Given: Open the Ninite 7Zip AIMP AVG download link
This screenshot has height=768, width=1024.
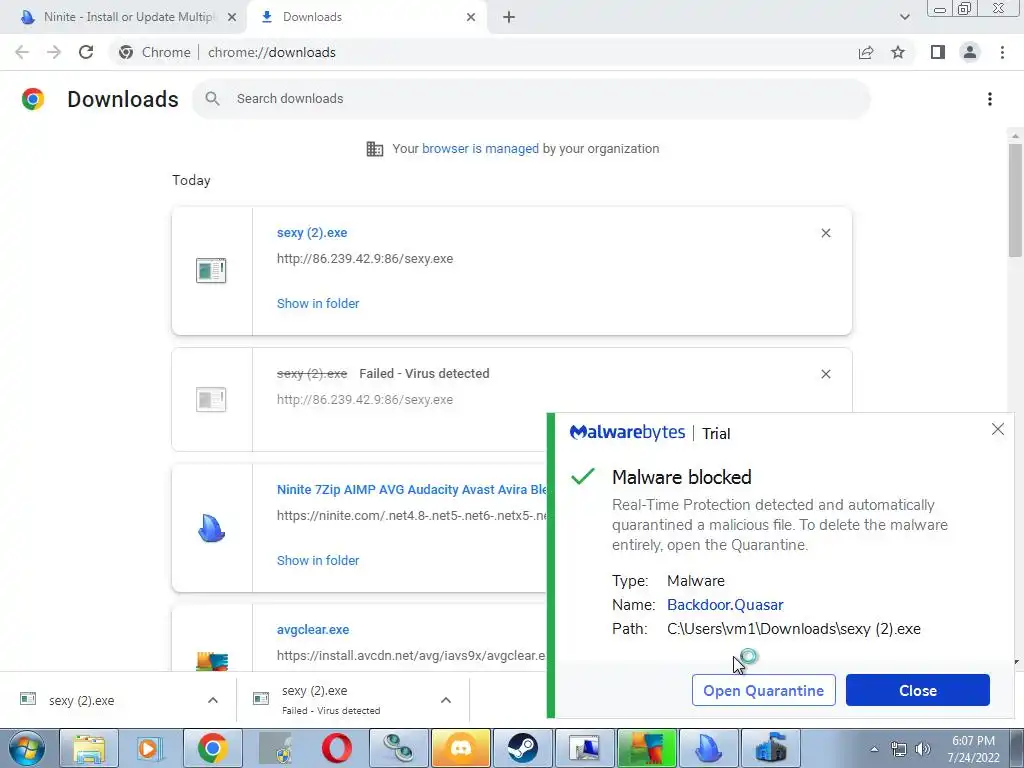Looking at the screenshot, I should 412,489.
